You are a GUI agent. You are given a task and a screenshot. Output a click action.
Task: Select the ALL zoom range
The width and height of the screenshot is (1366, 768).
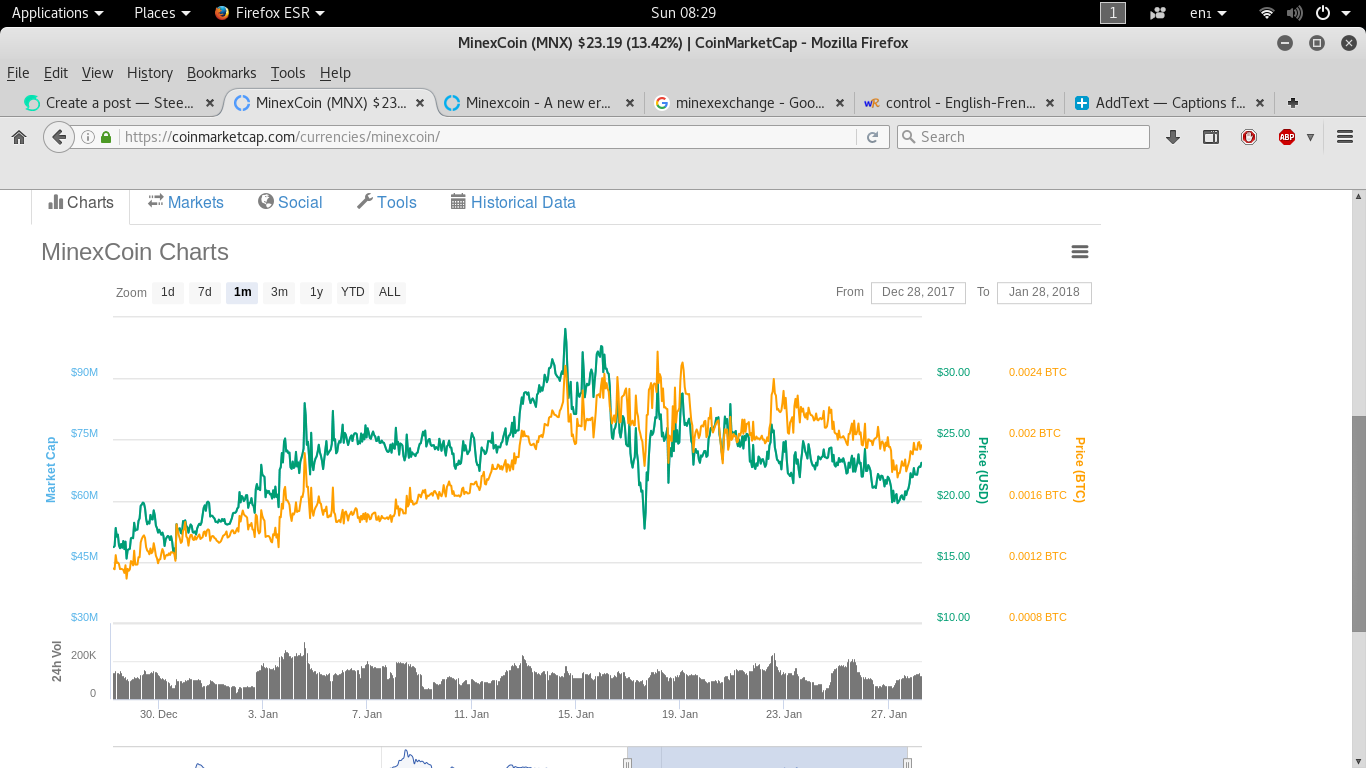pyautogui.click(x=389, y=292)
